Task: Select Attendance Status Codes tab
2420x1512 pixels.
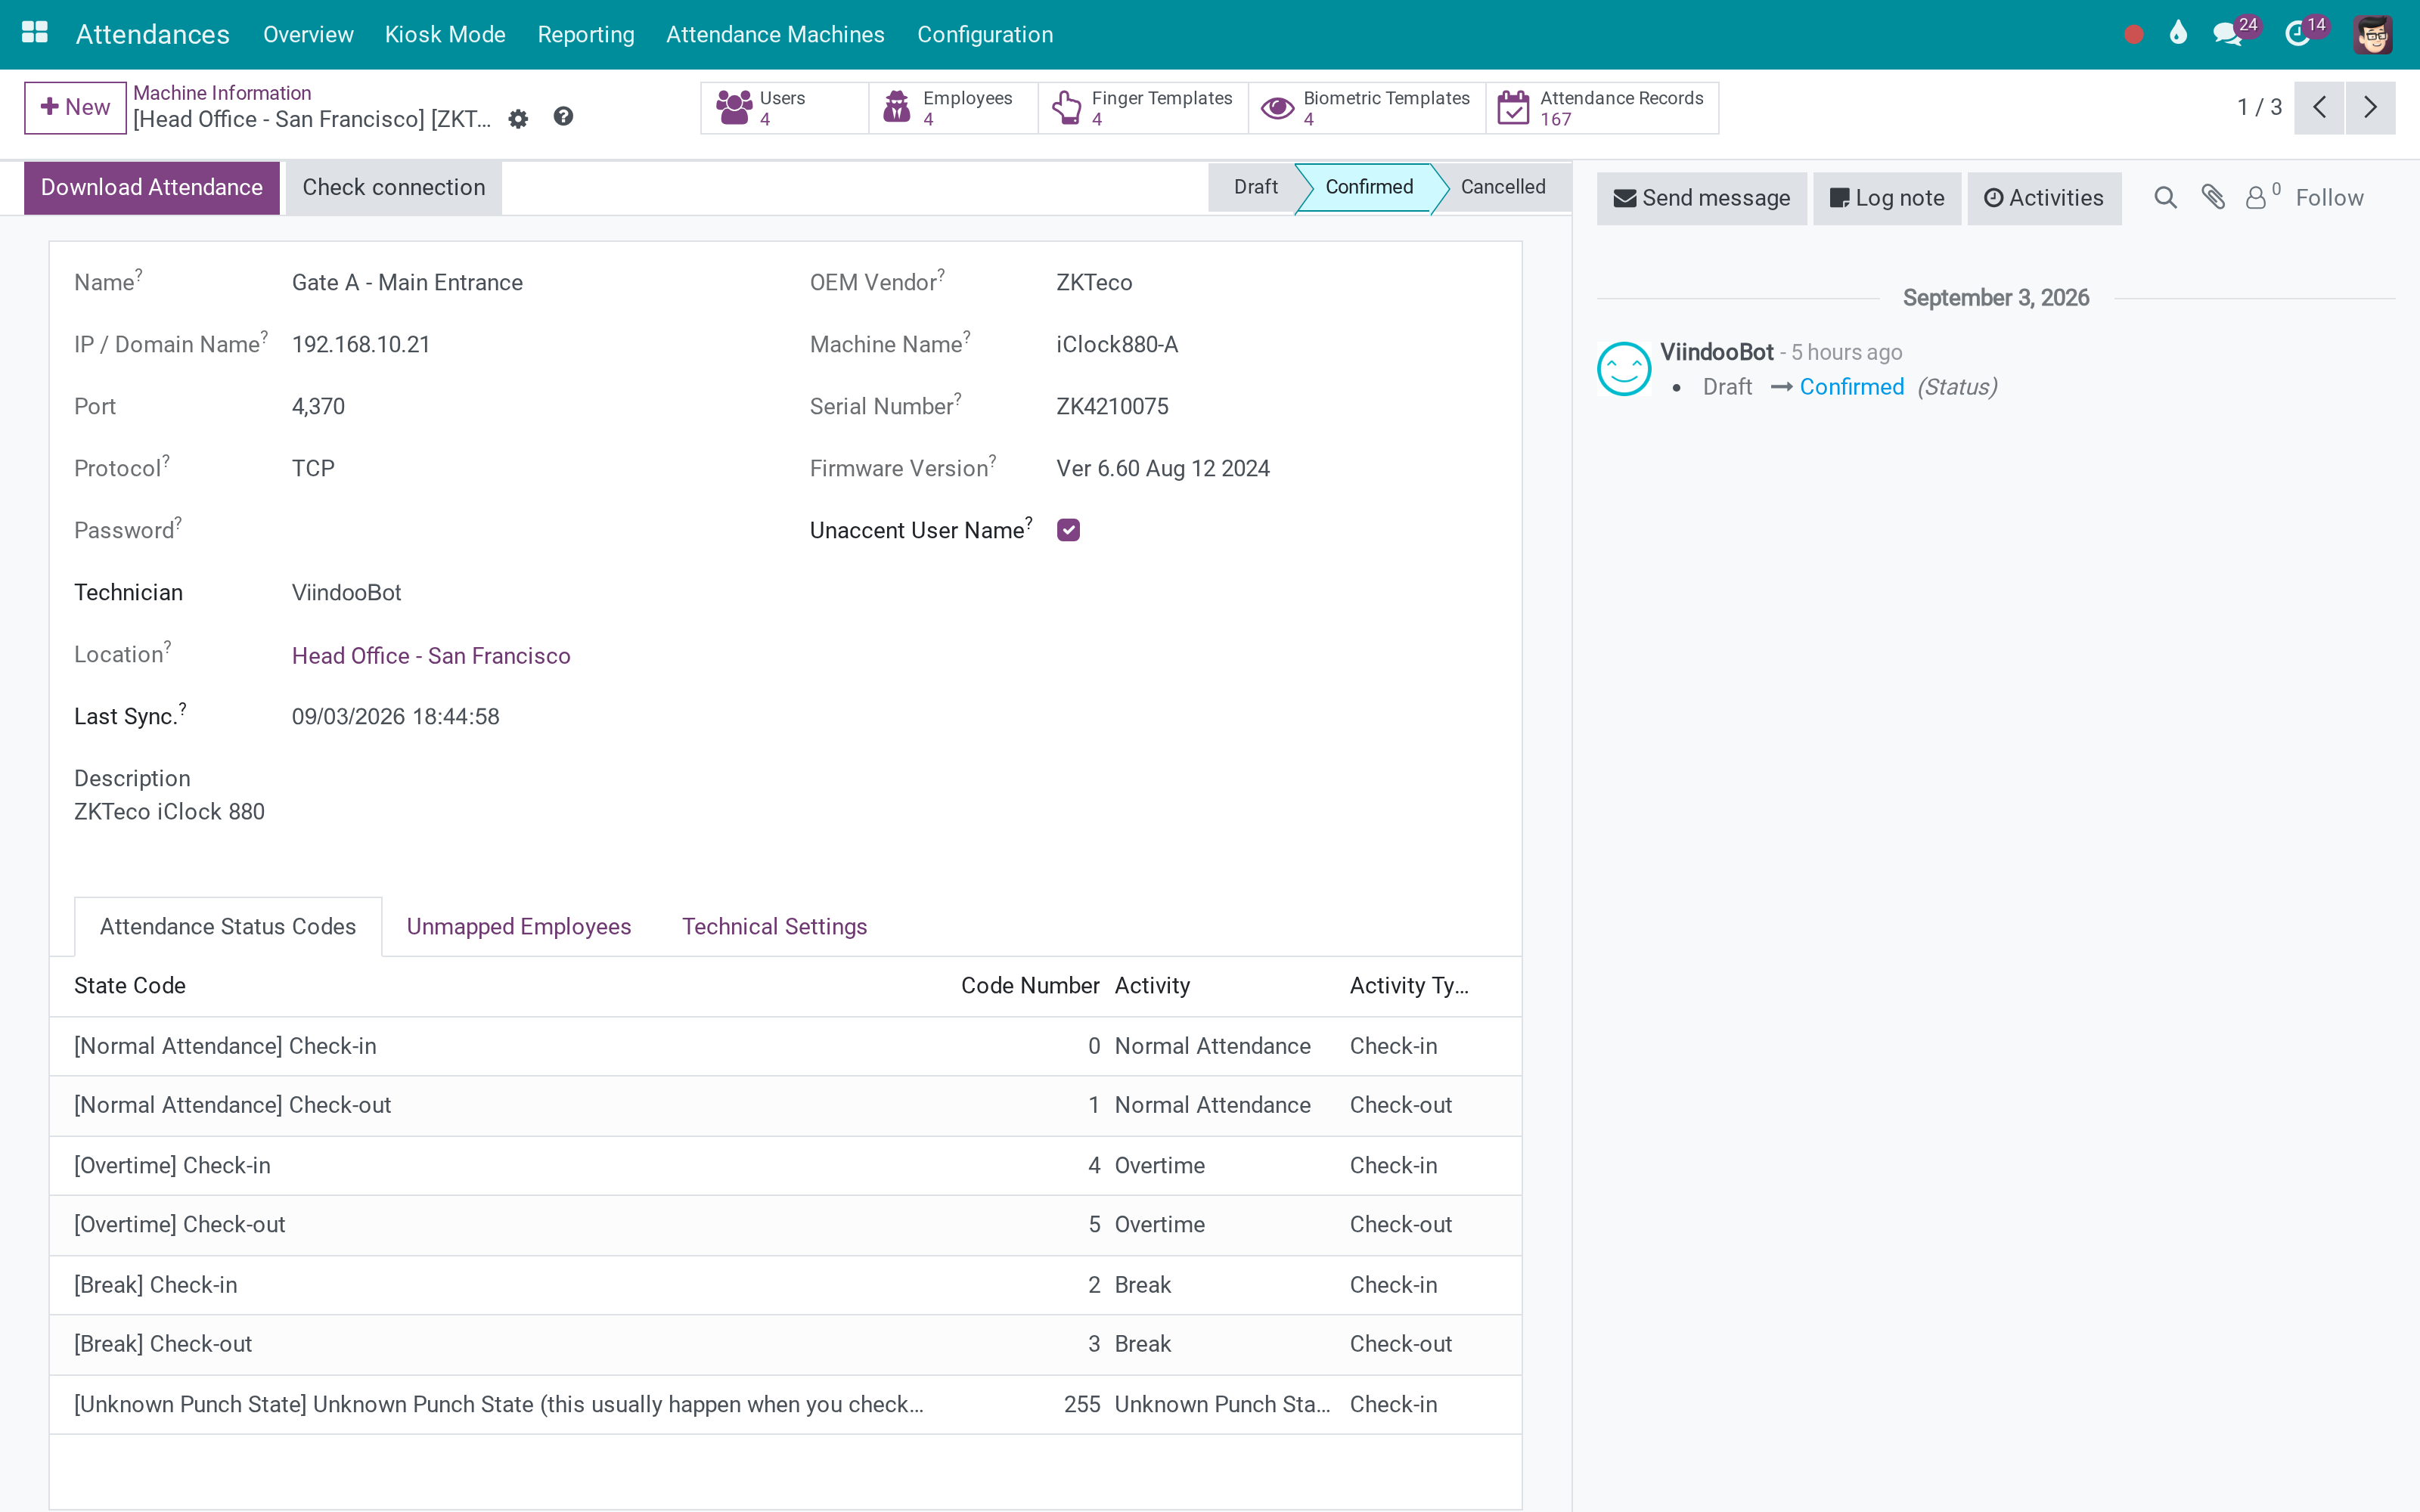Action: (228, 926)
